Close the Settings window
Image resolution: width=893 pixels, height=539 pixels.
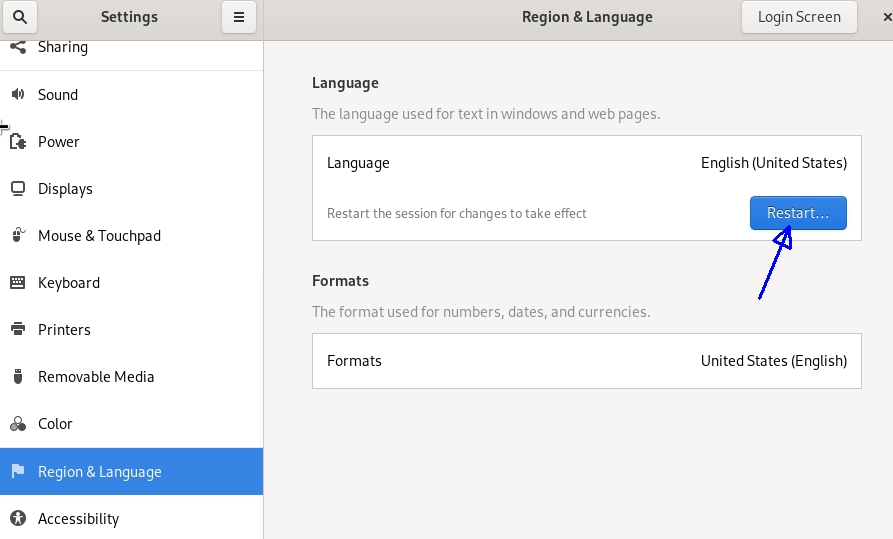click(x=886, y=17)
